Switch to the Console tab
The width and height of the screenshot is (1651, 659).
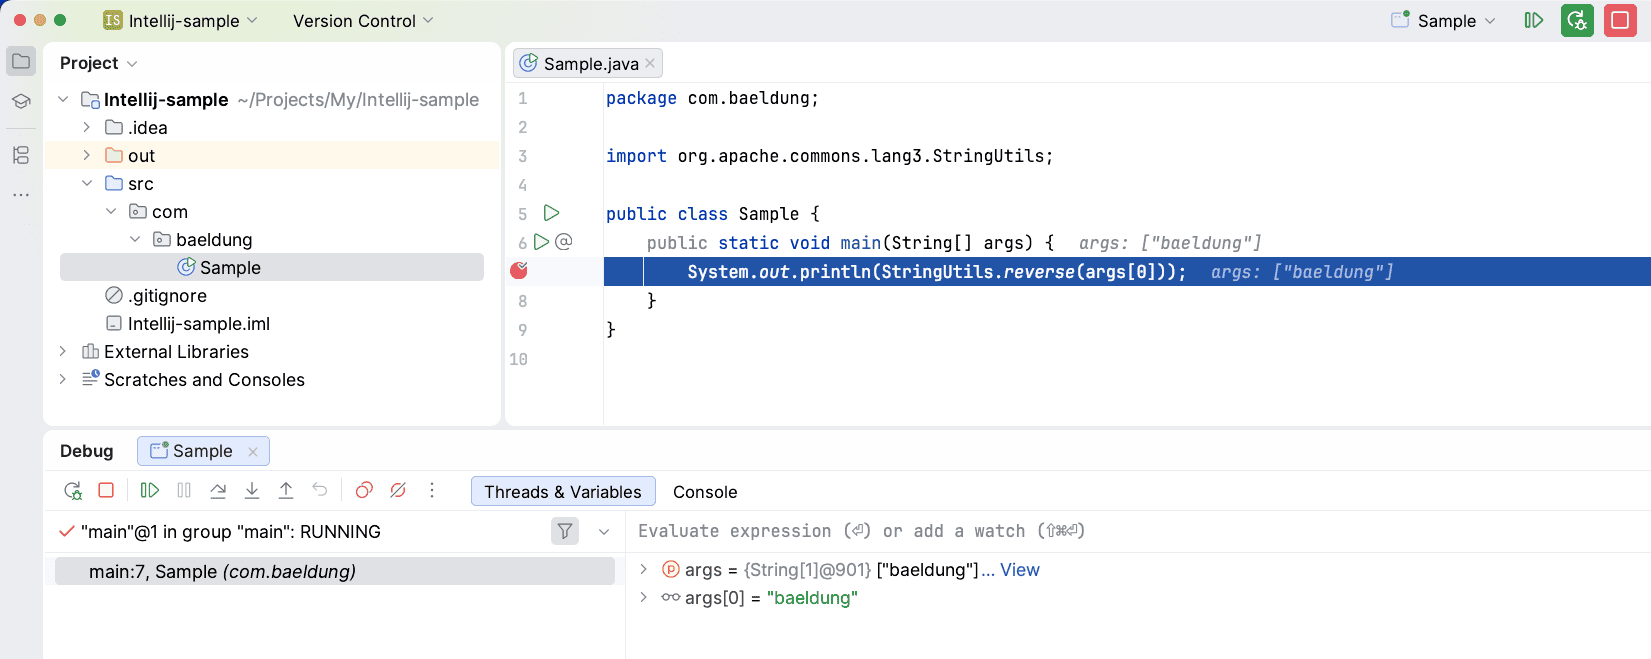point(705,492)
